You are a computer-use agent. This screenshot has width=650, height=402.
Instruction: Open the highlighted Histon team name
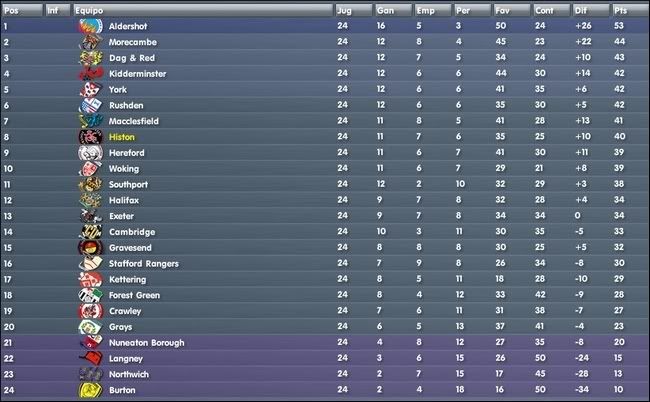point(122,137)
